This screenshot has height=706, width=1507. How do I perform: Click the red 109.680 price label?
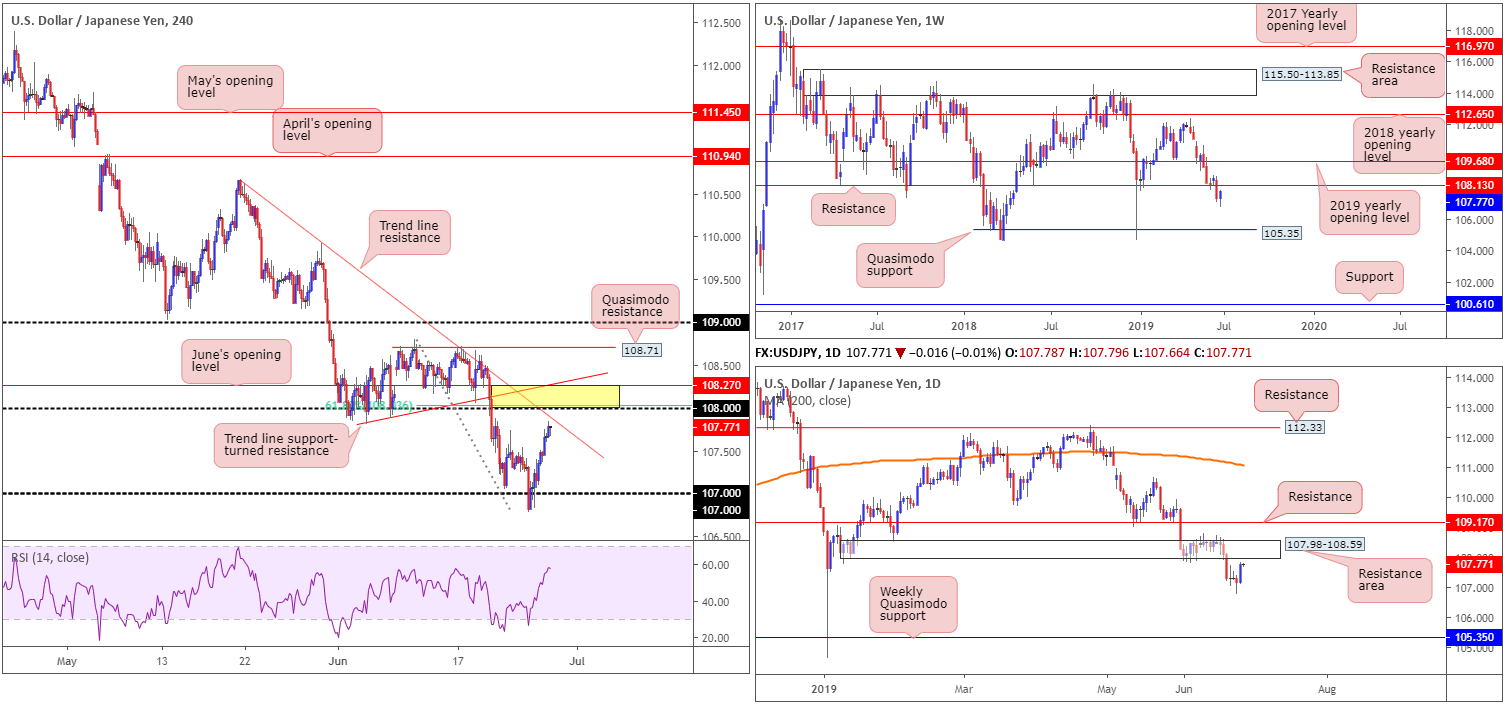tap(1474, 161)
